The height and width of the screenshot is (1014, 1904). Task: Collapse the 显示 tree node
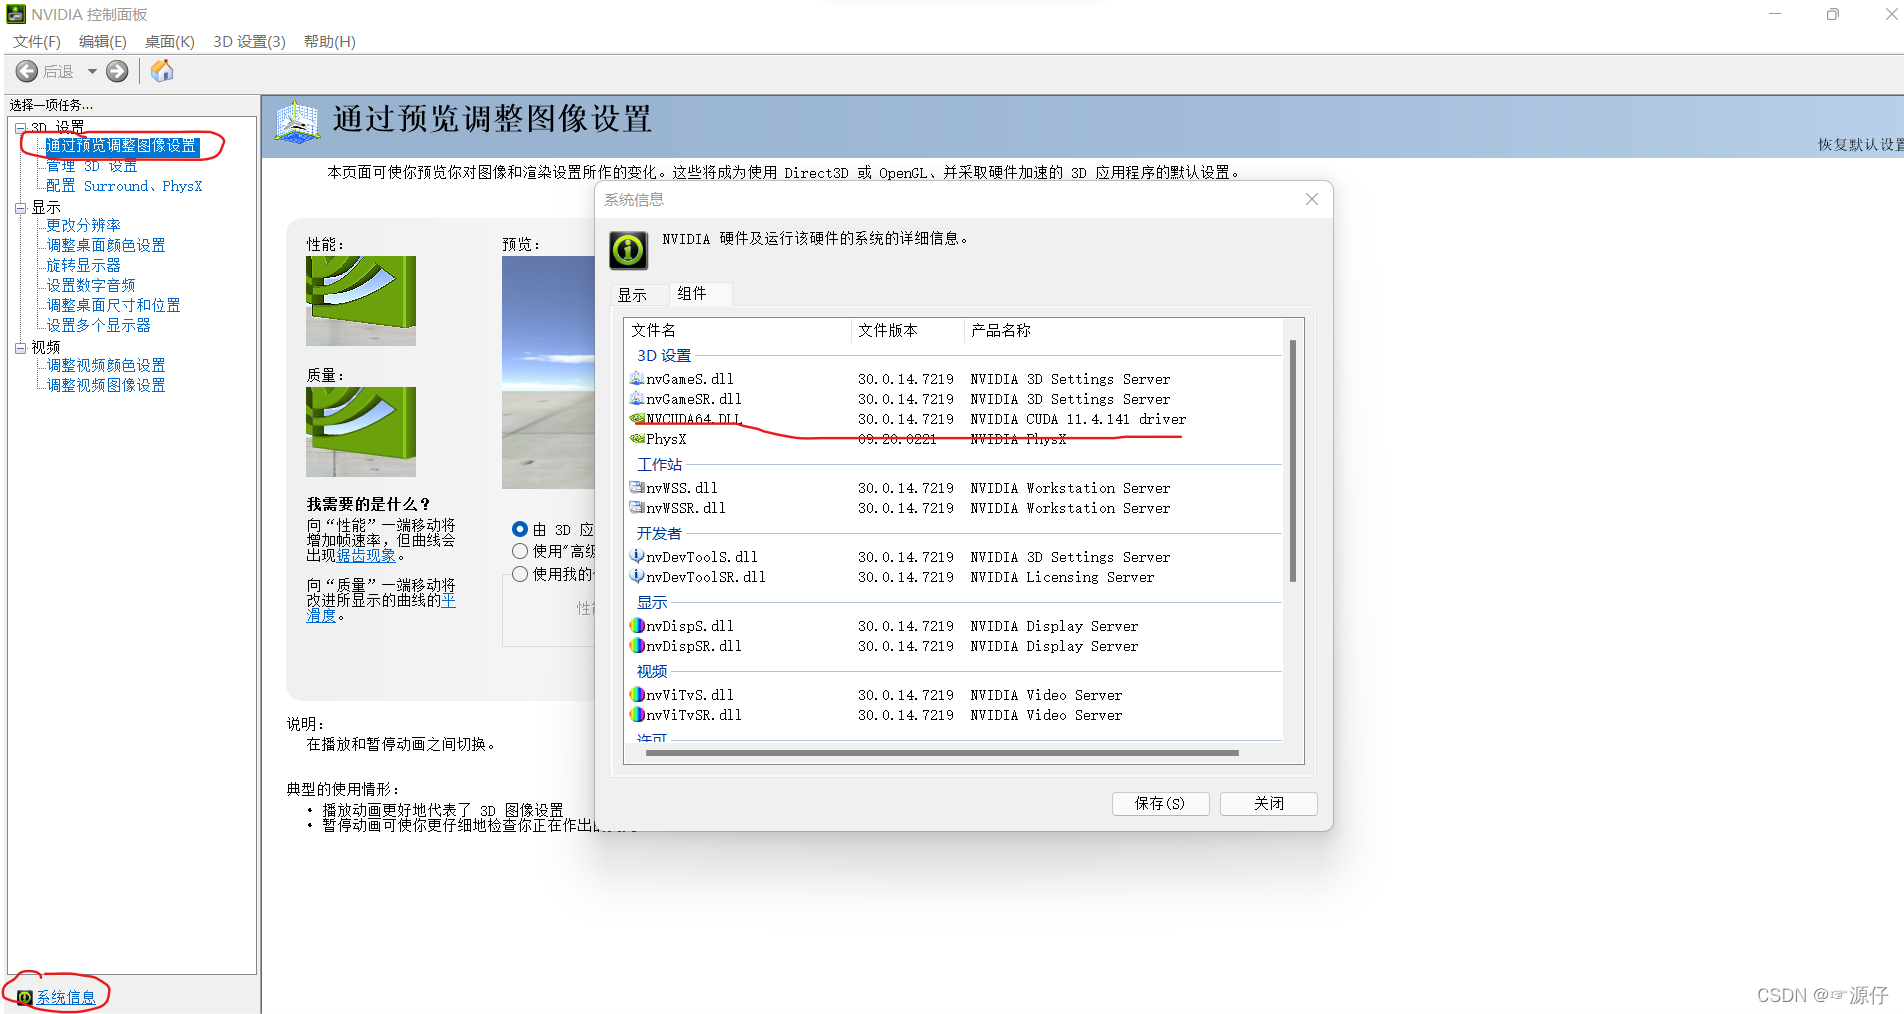[20, 208]
